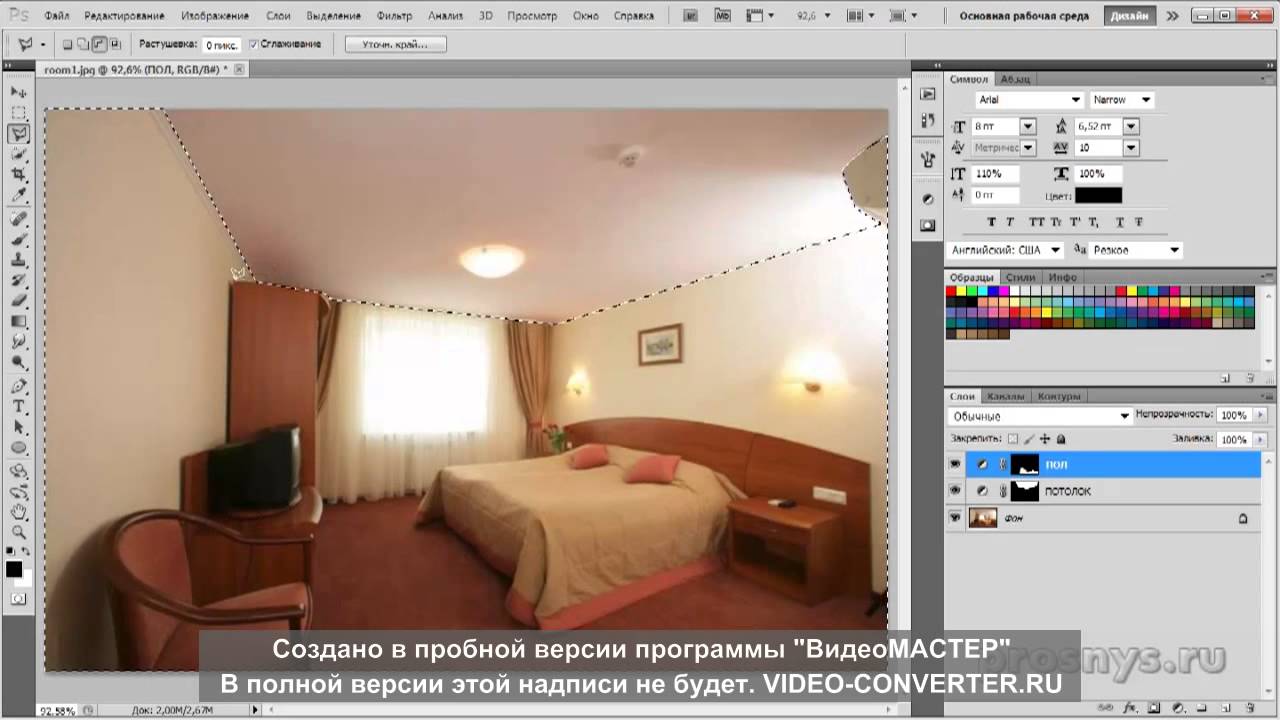Click the layer effects fx icon

click(x=1129, y=706)
